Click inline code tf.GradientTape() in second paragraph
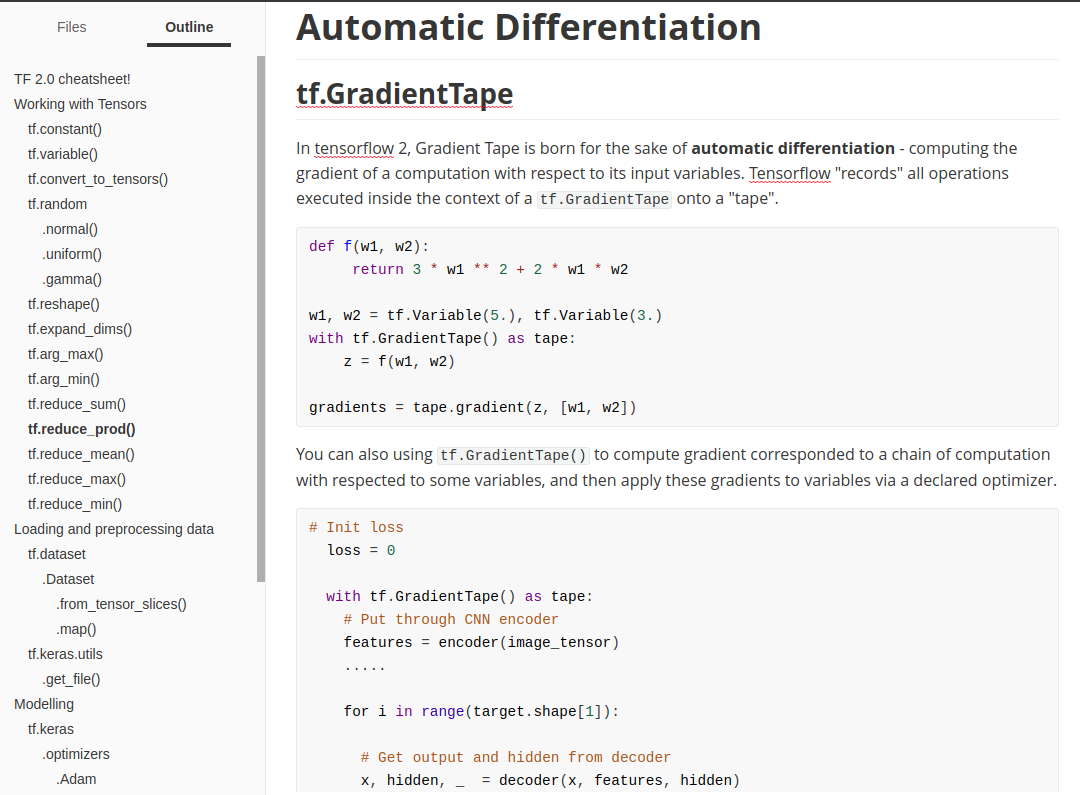This screenshot has width=1080, height=795. (x=513, y=455)
